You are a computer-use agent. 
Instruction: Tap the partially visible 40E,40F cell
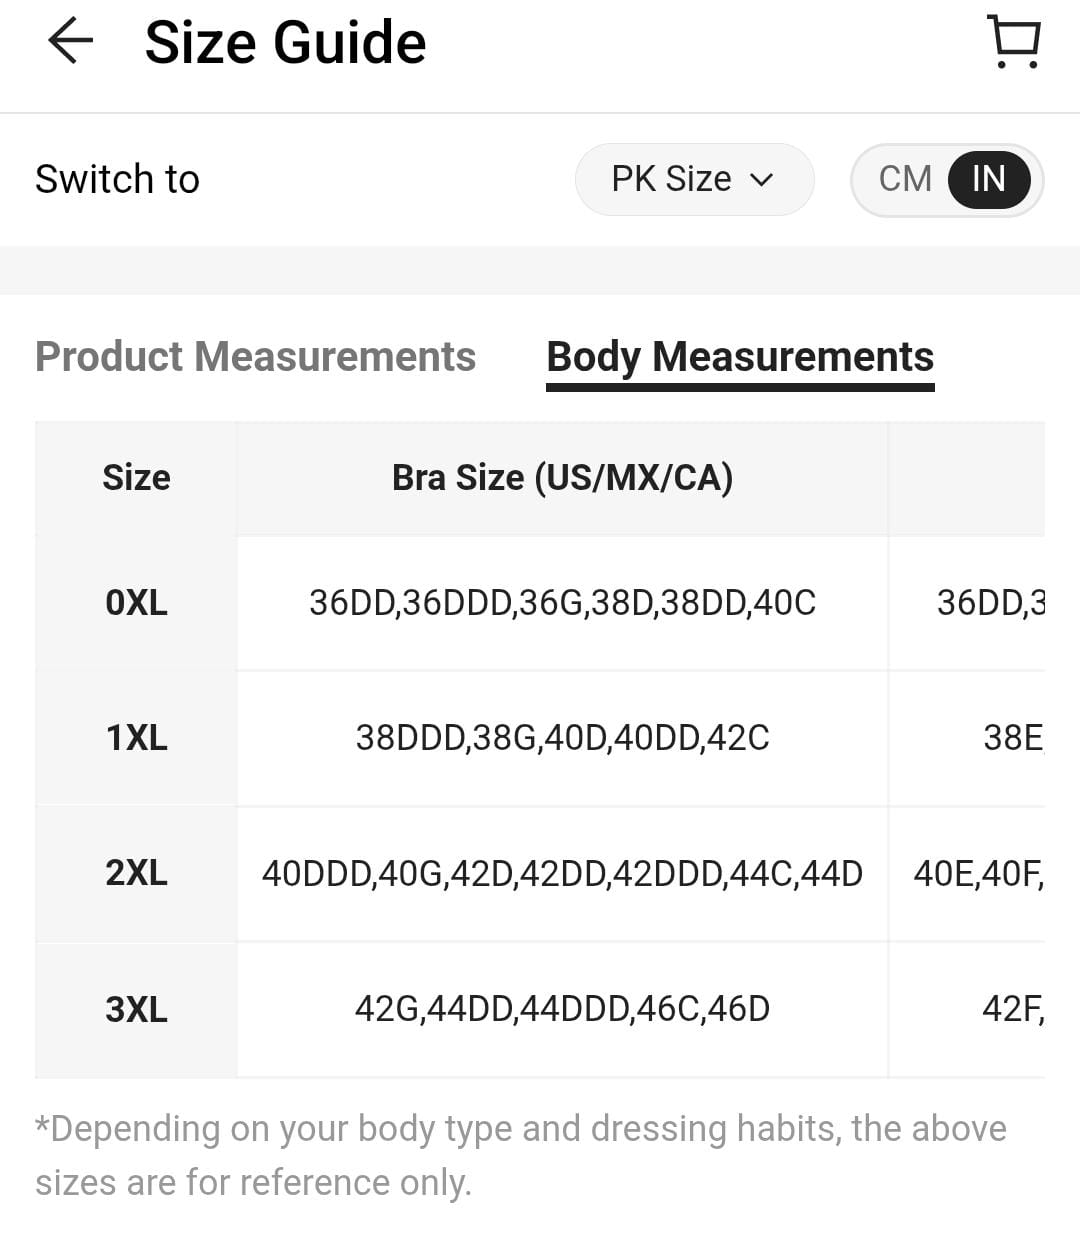[967, 873]
